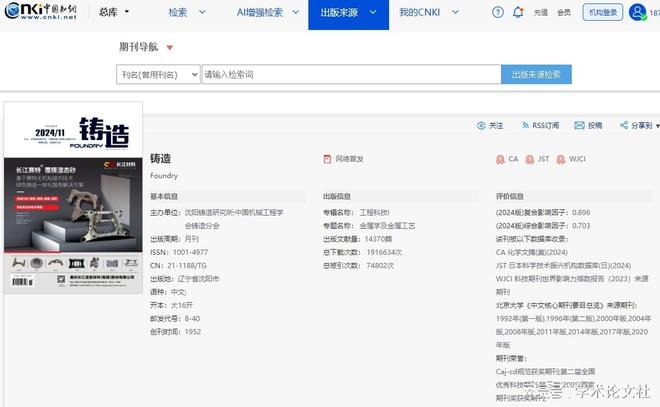Click the RSS订阅 link text
660x407 pixels.
[x=546, y=125]
